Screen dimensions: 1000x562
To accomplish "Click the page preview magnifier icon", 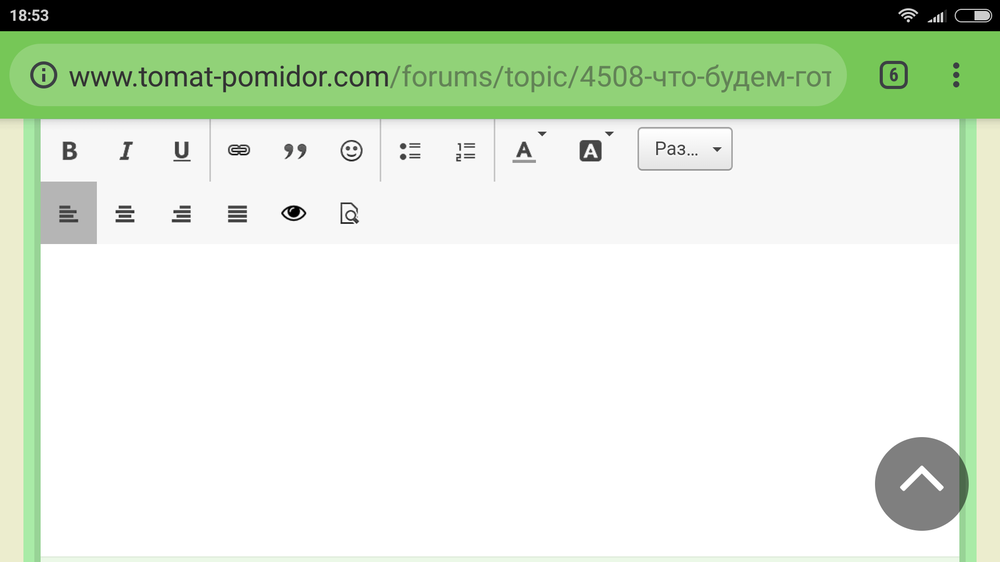I will tap(349, 213).
